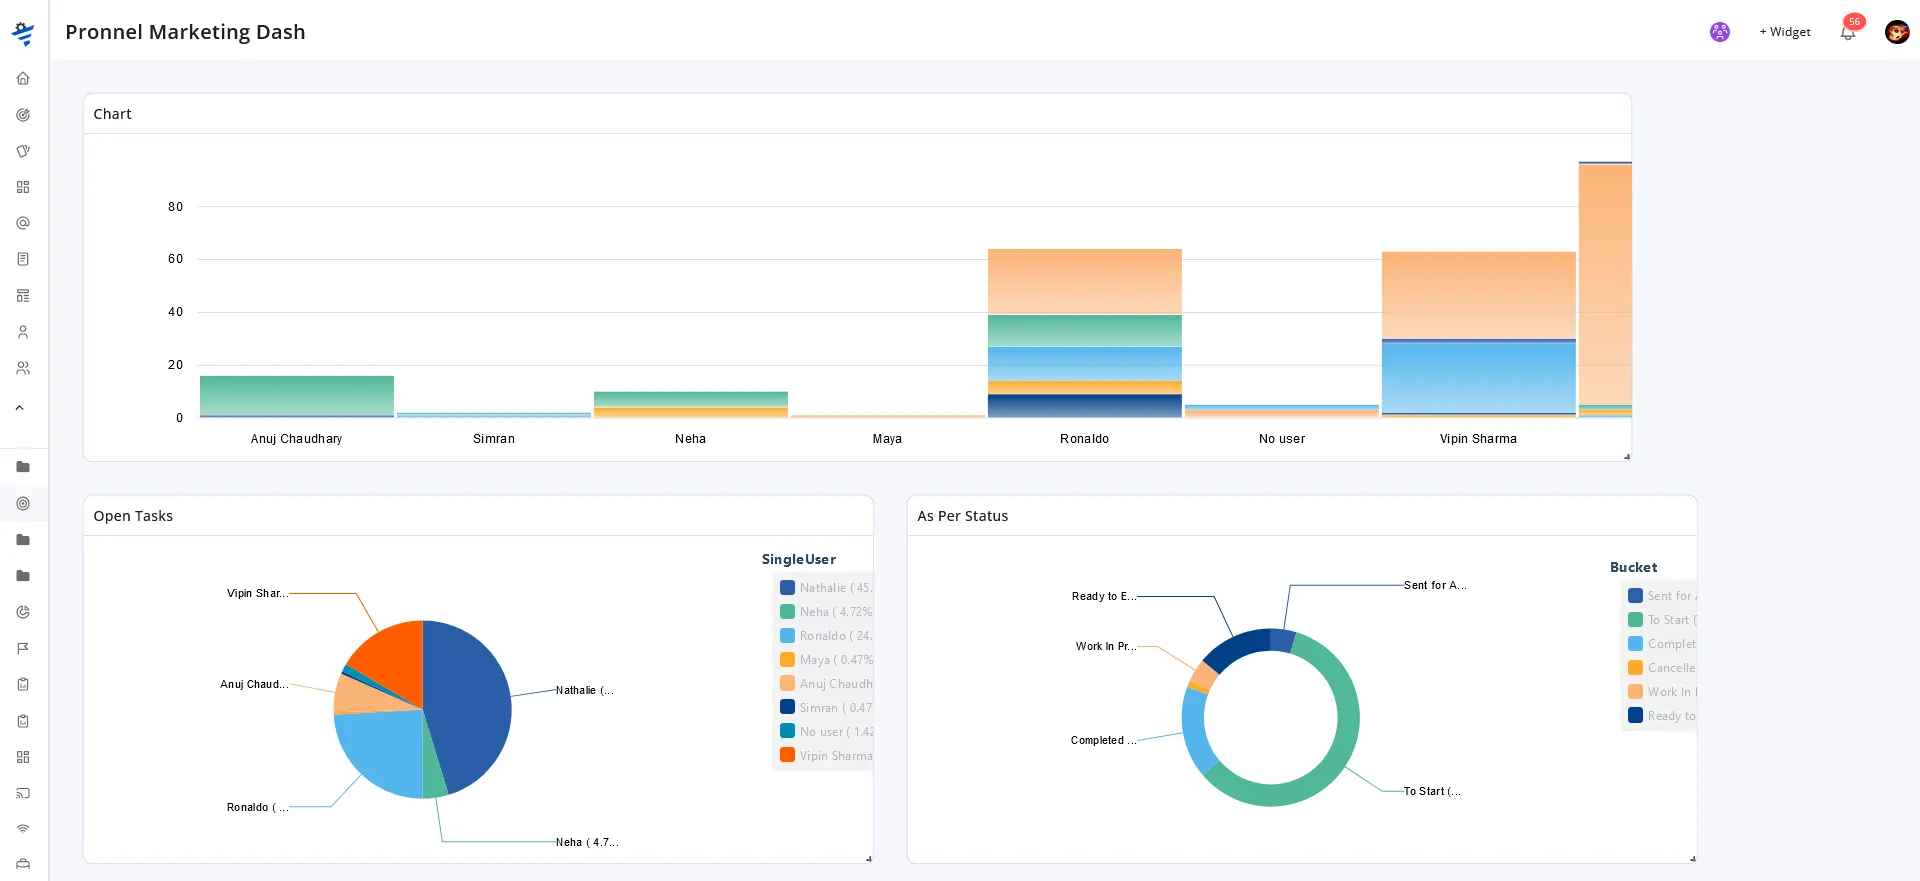
Task: Open the folder icon just above the pie-chart icon
Action: (23, 576)
